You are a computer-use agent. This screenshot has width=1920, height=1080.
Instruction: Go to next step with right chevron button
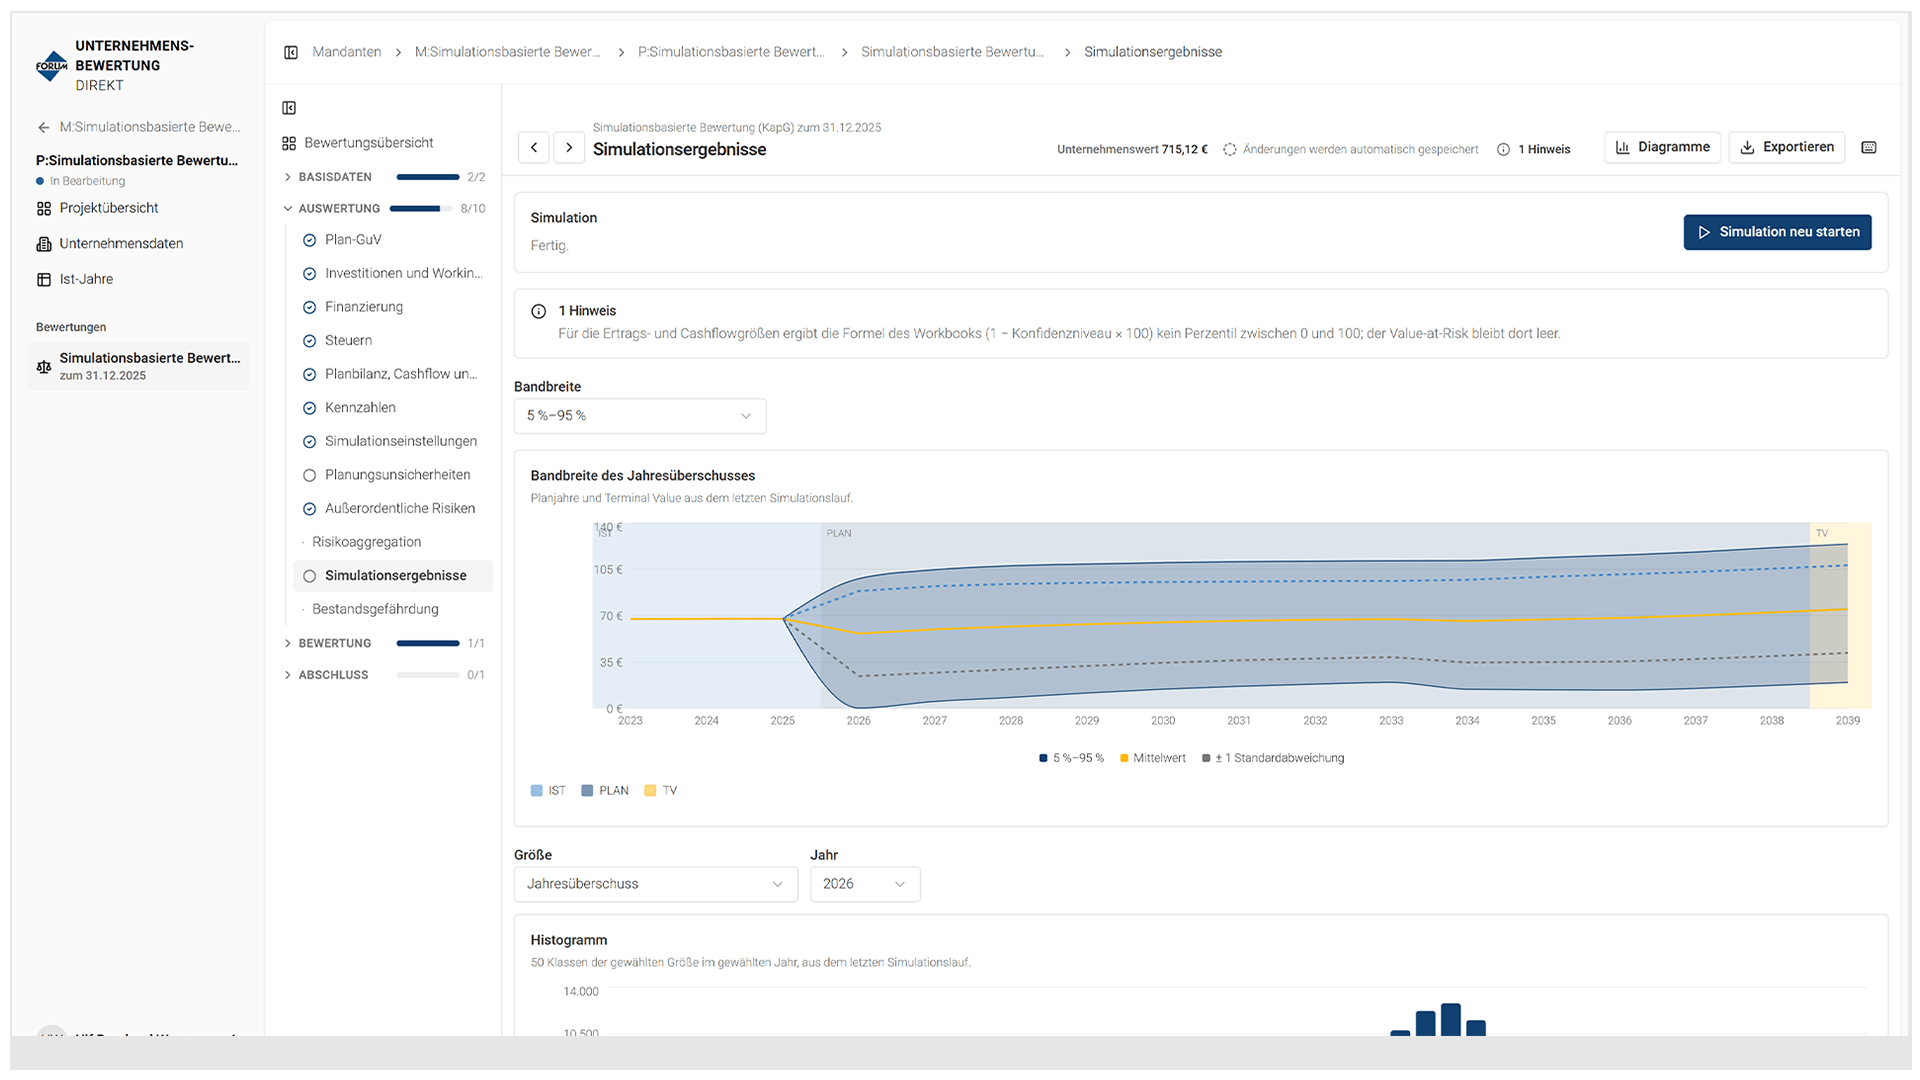569,148
